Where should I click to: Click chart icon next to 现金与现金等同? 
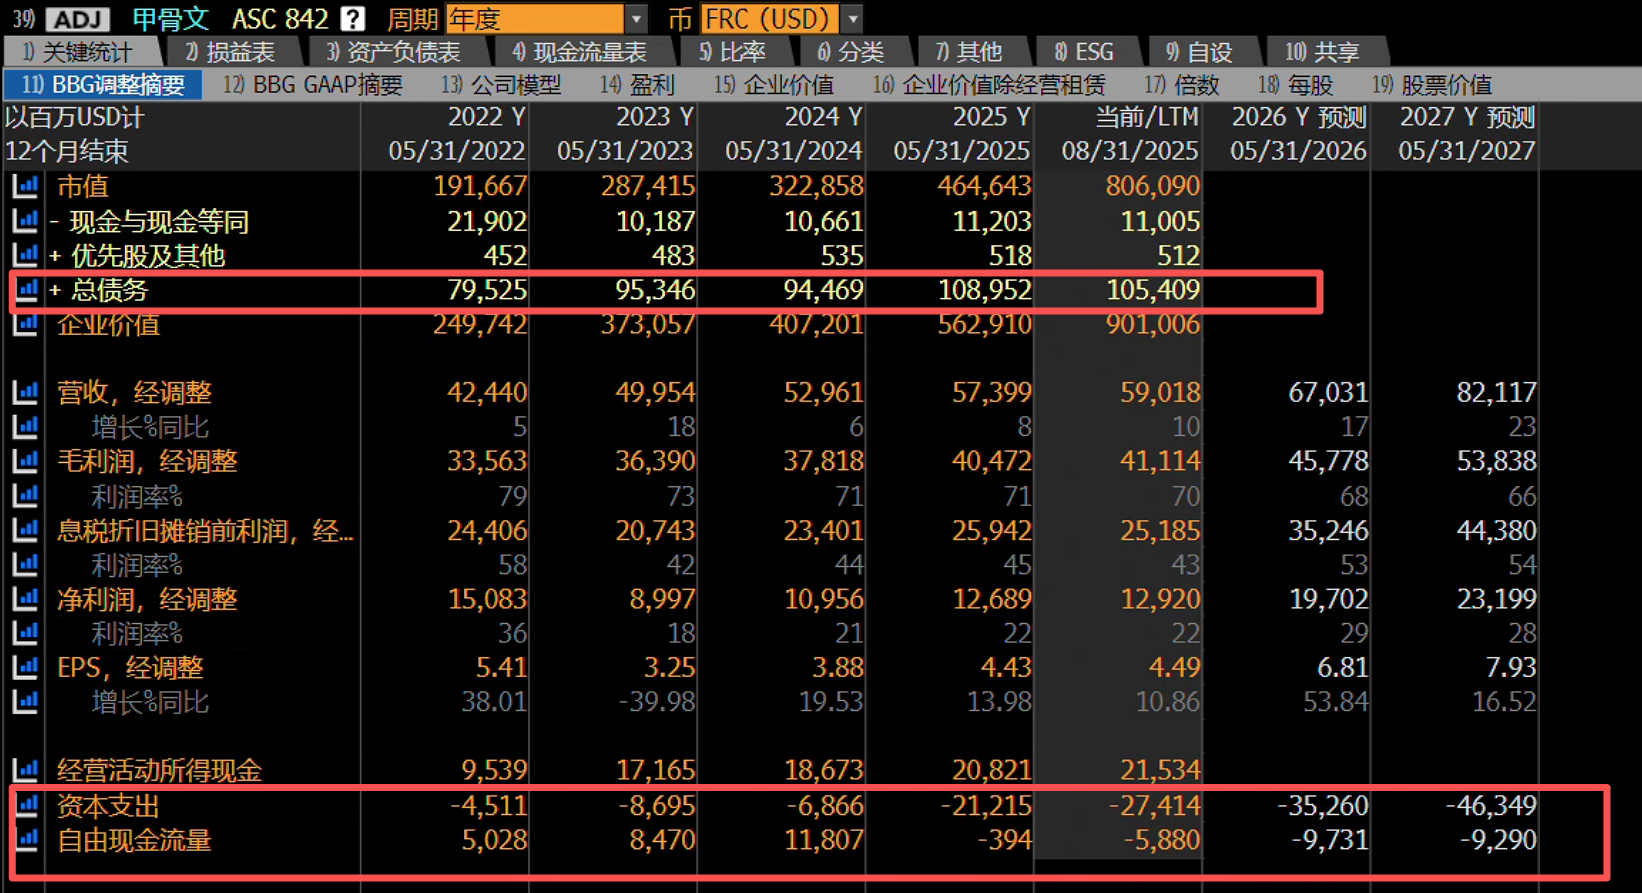coord(25,221)
